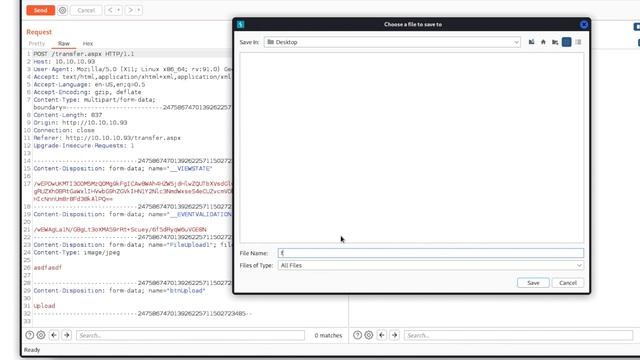Viewport: 640px width, 360px height.
Task: Switch to the Hex request tab
Action: (x=88, y=43)
